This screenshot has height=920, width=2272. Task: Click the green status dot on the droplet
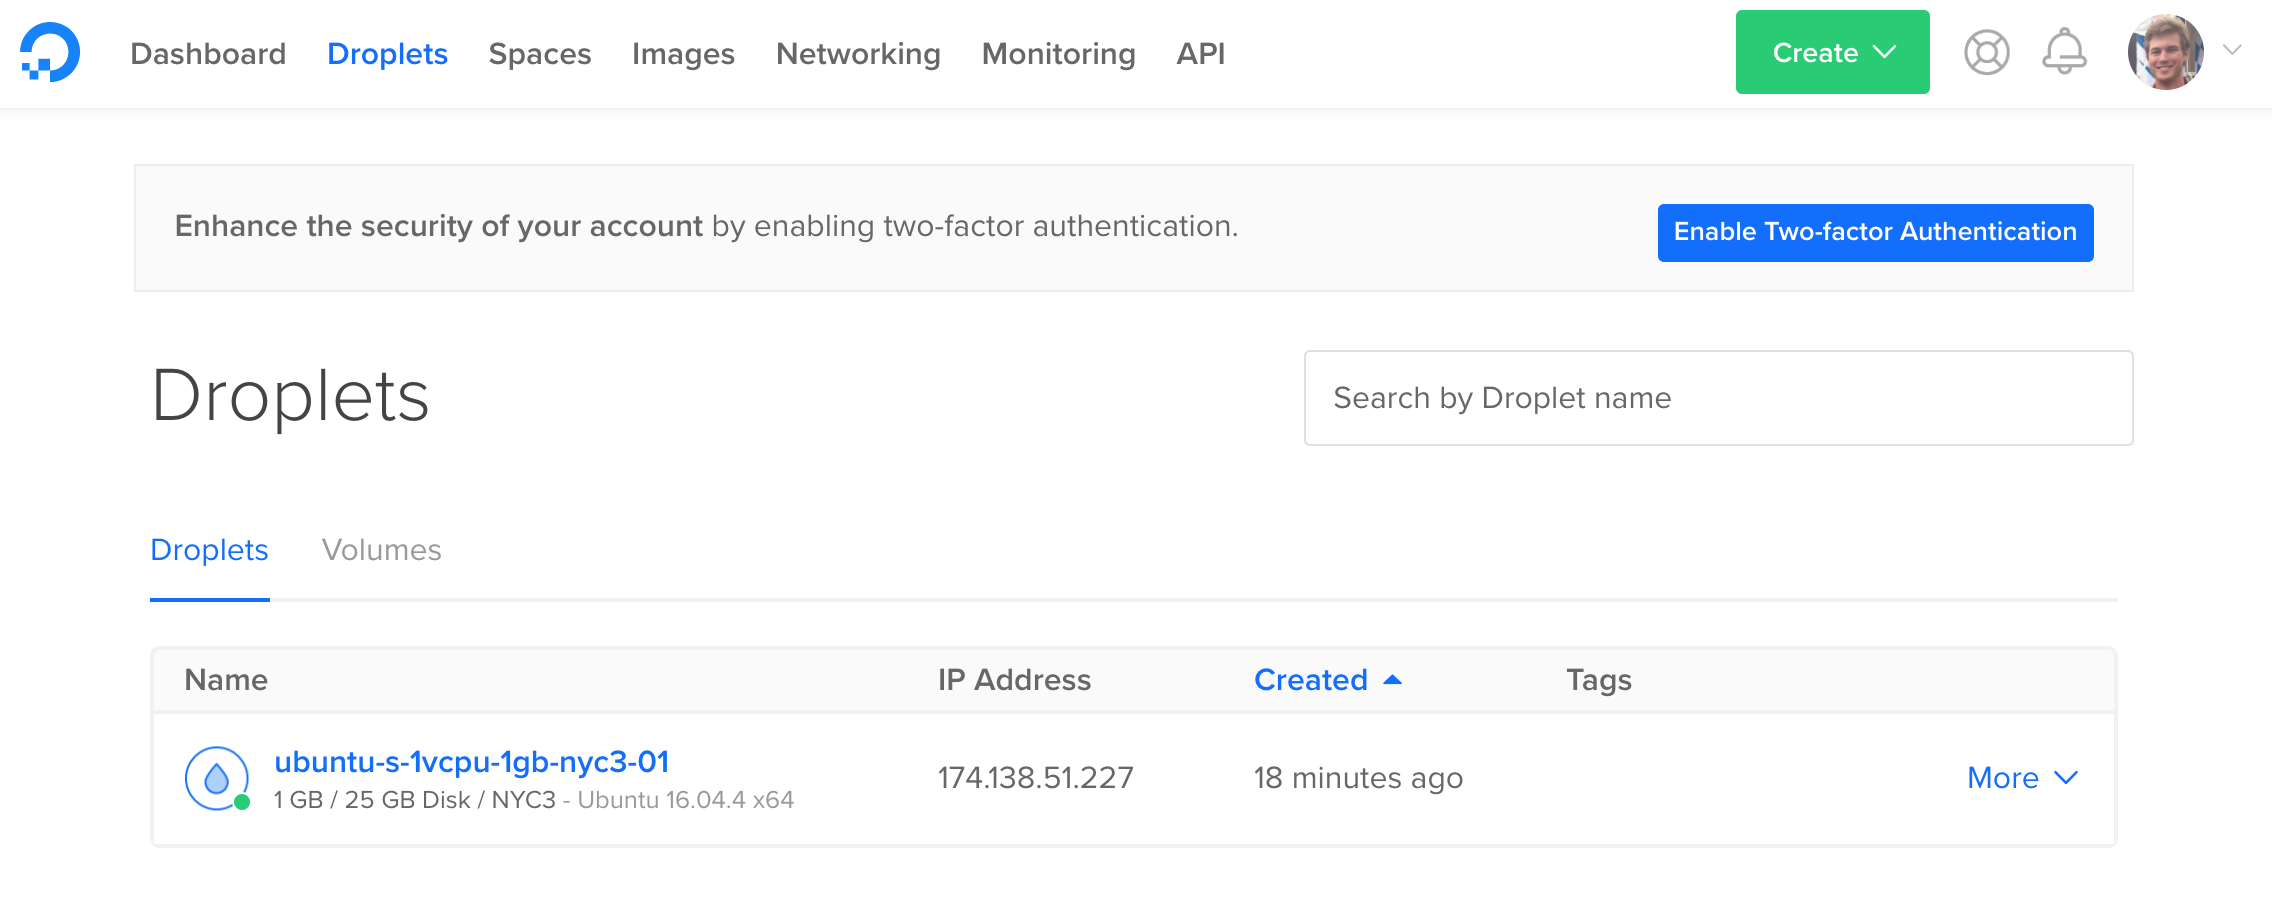[x=241, y=801]
